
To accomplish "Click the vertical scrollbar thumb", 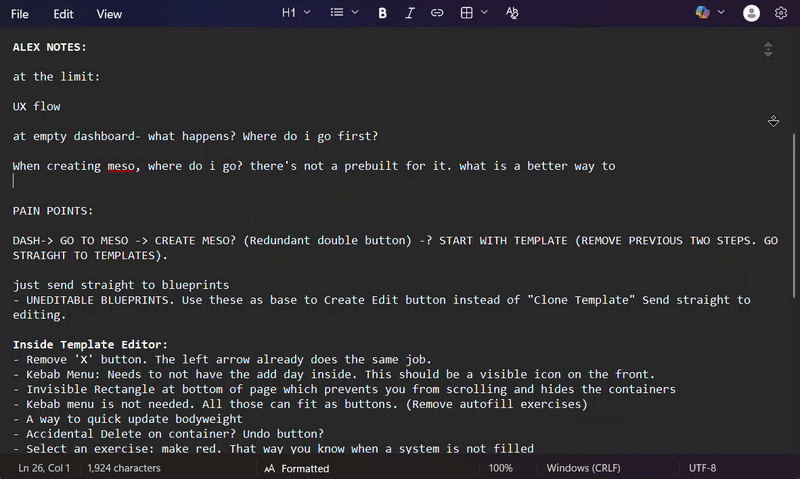I will pos(794,215).
